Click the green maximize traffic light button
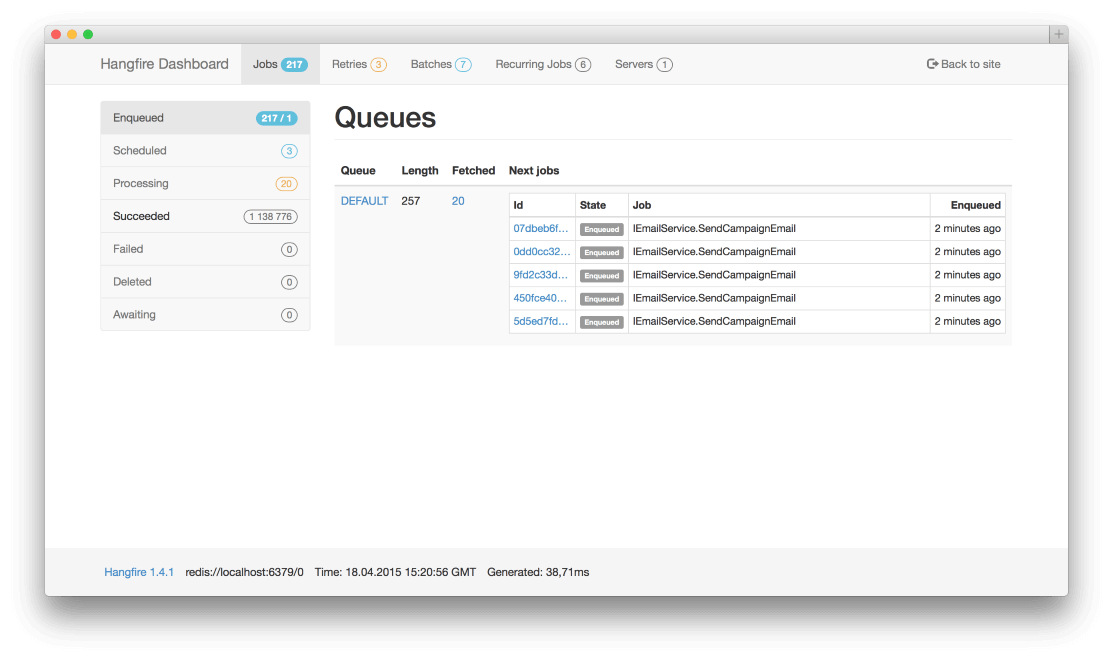 point(89,33)
